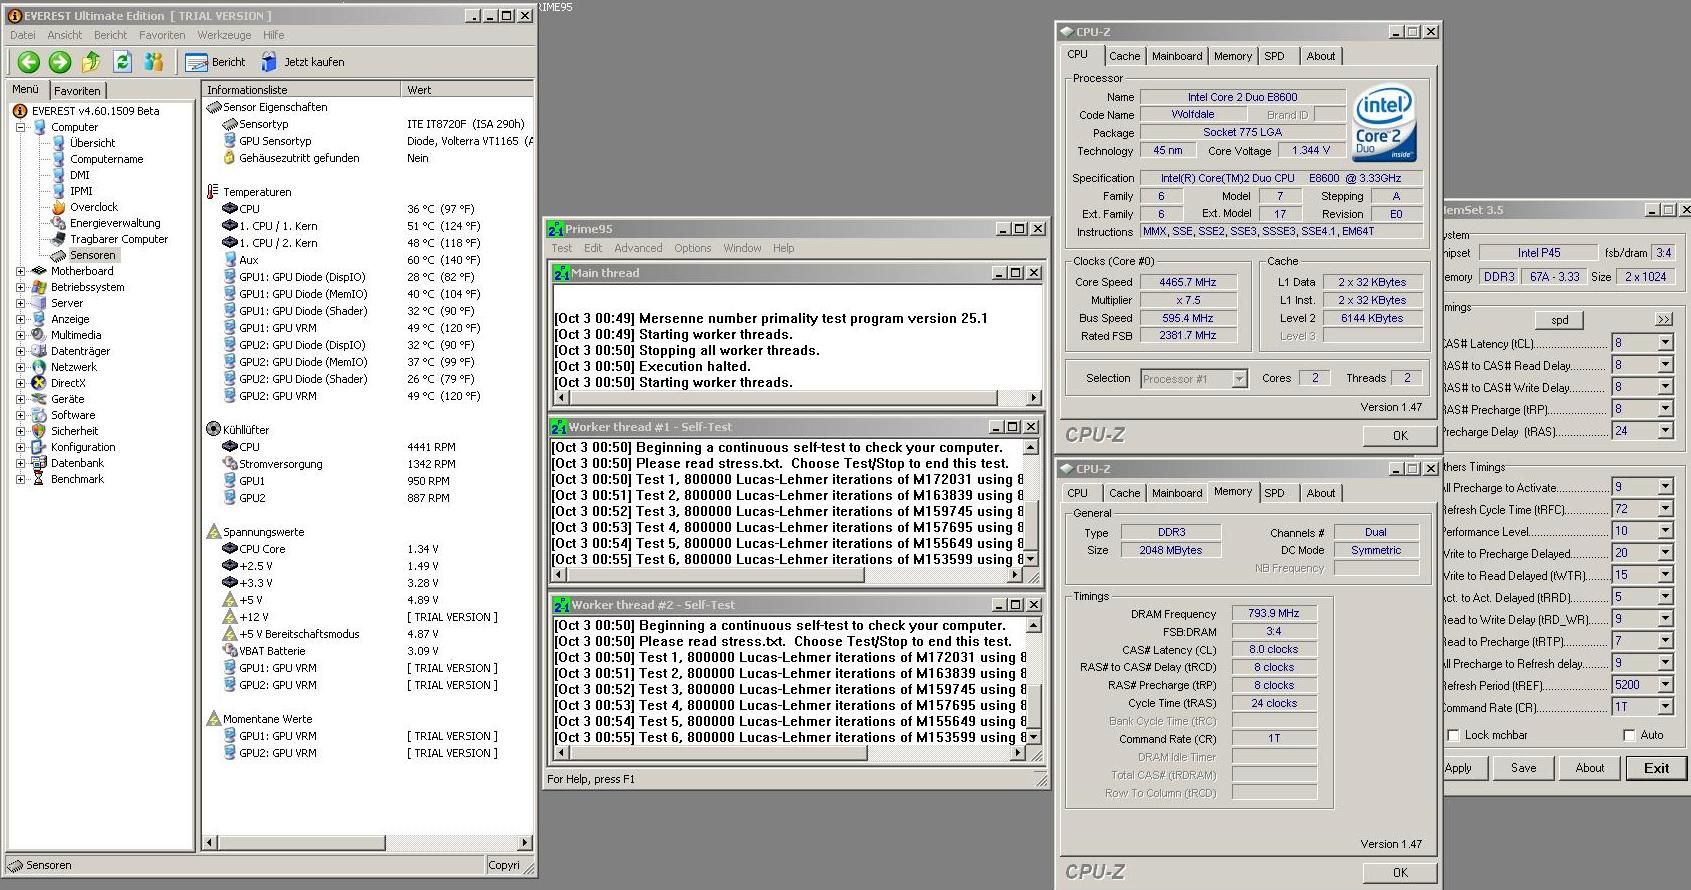
Task: Click OK in the upper CPU-Z window
Action: click(x=1400, y=436)
